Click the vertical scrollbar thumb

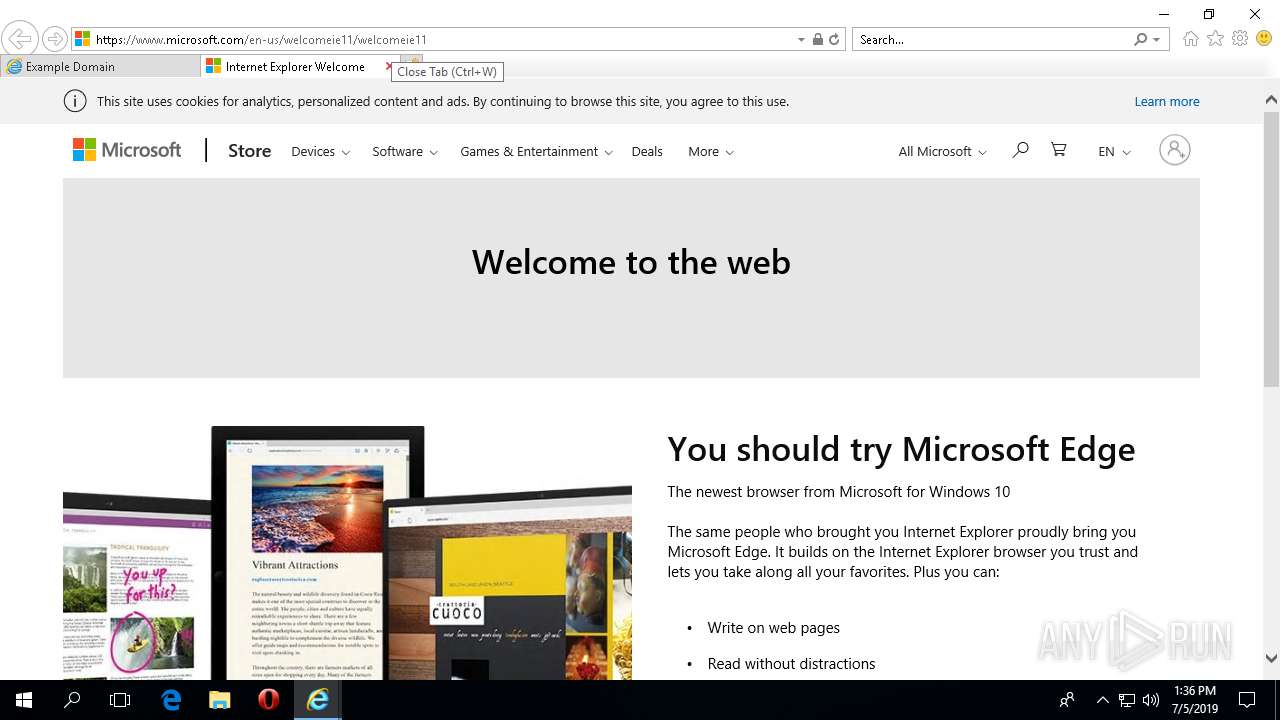coord(1271,248)
